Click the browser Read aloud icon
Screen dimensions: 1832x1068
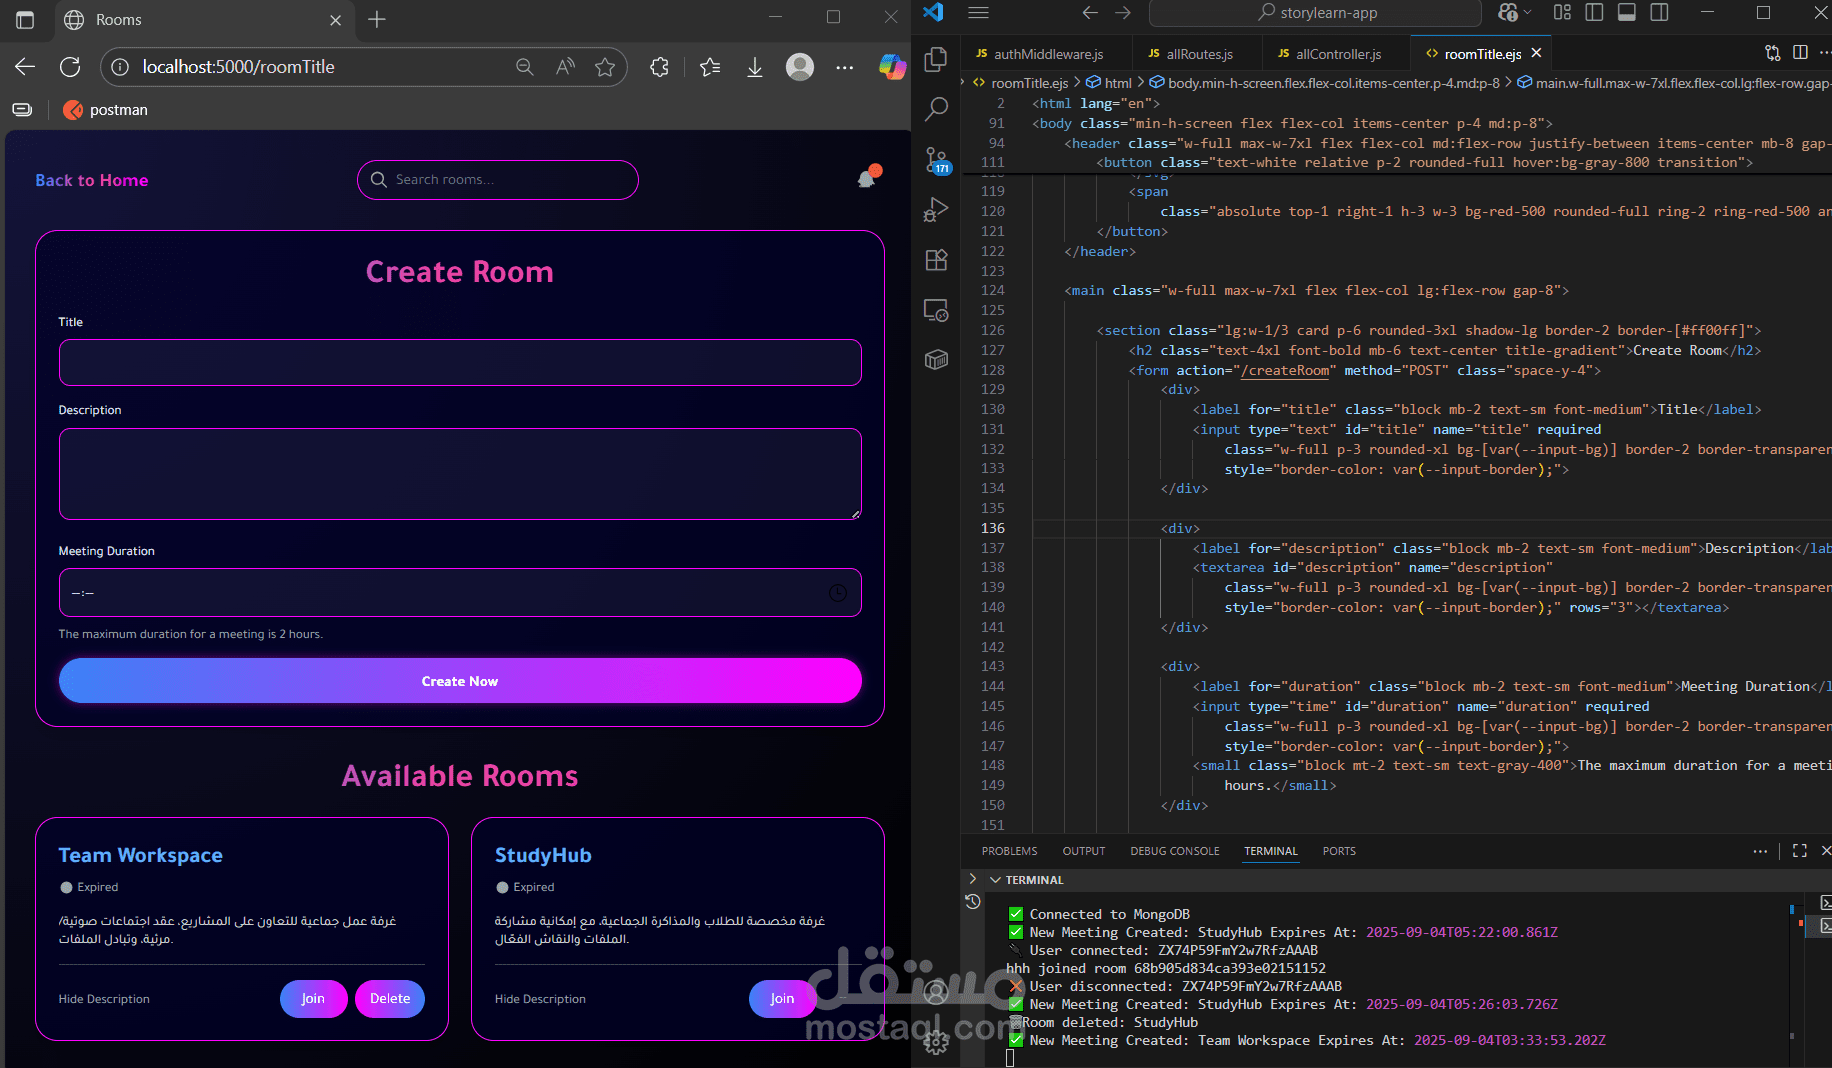pos(565,67)
